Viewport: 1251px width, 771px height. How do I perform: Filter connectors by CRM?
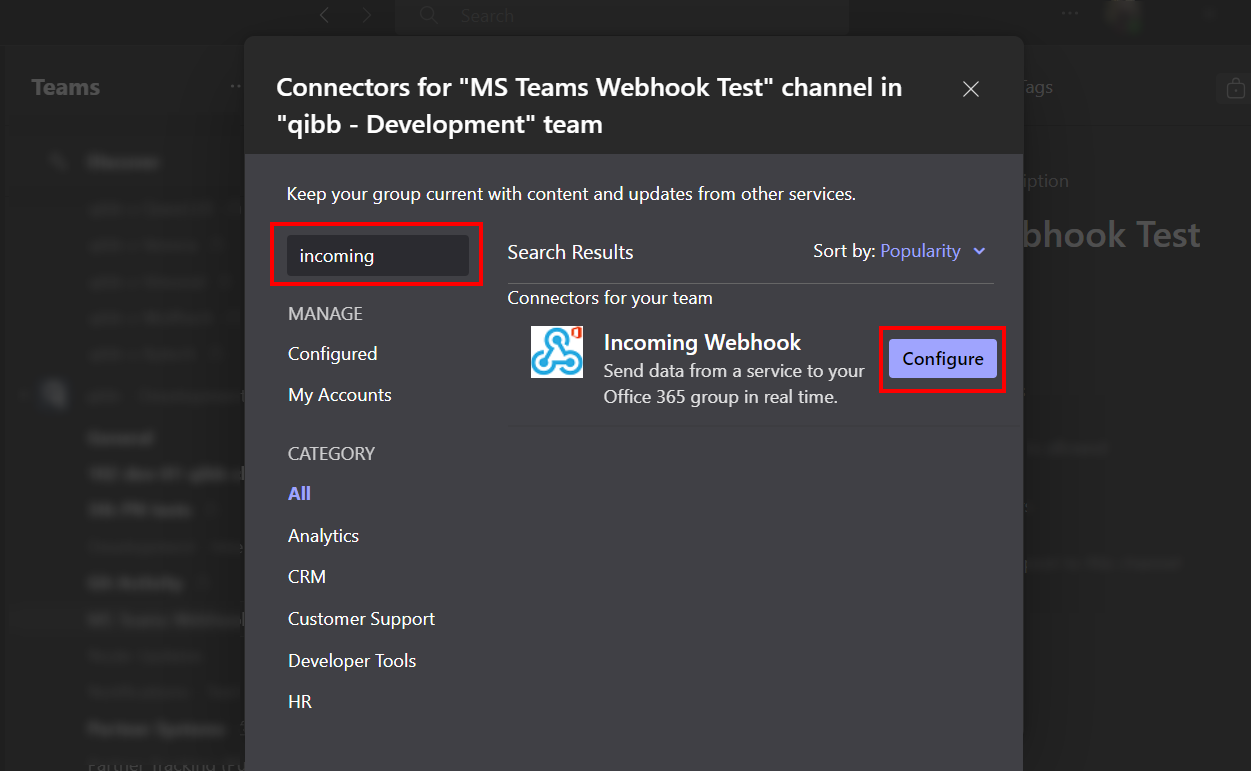click(306, 576)
